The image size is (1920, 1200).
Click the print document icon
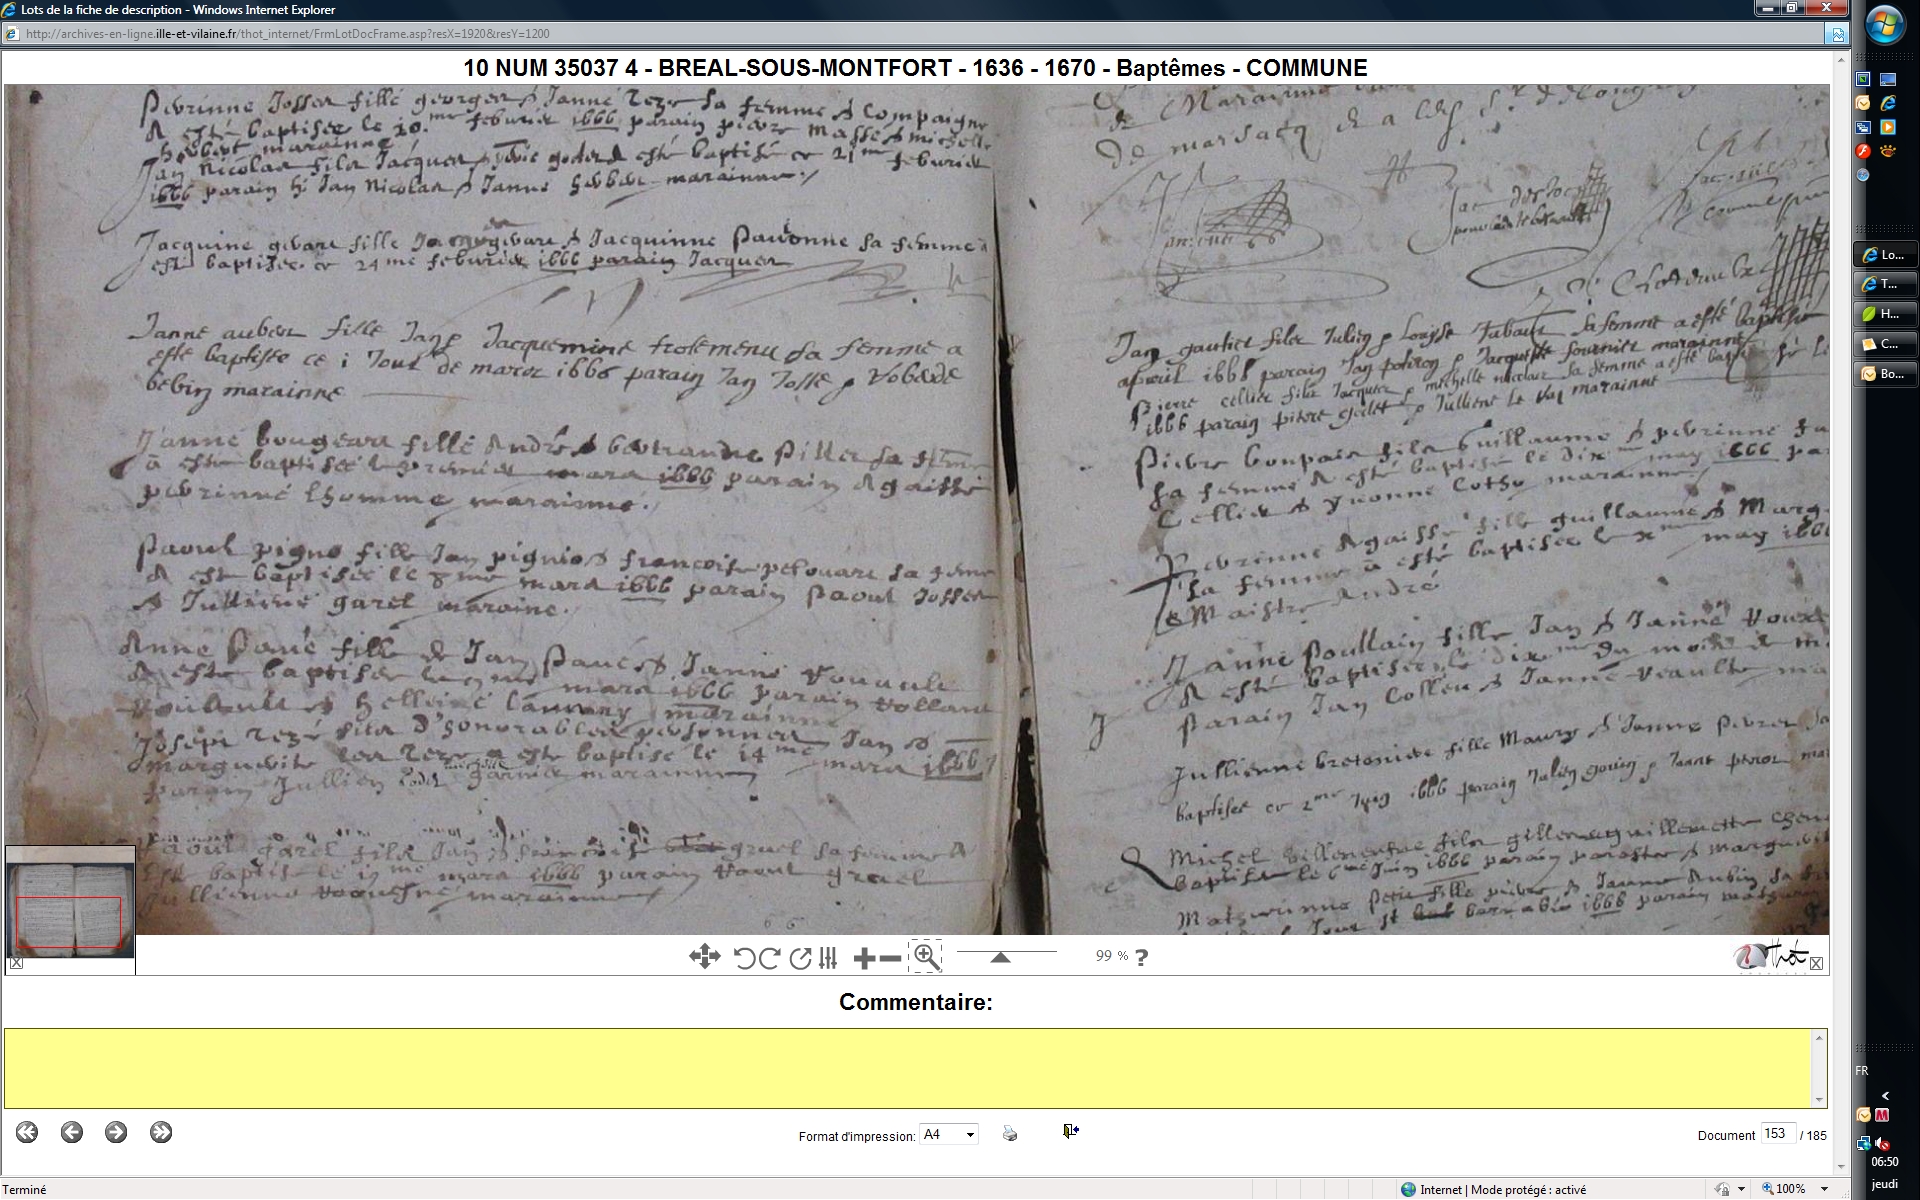pyautogui.click(x=1010, y=1133)
